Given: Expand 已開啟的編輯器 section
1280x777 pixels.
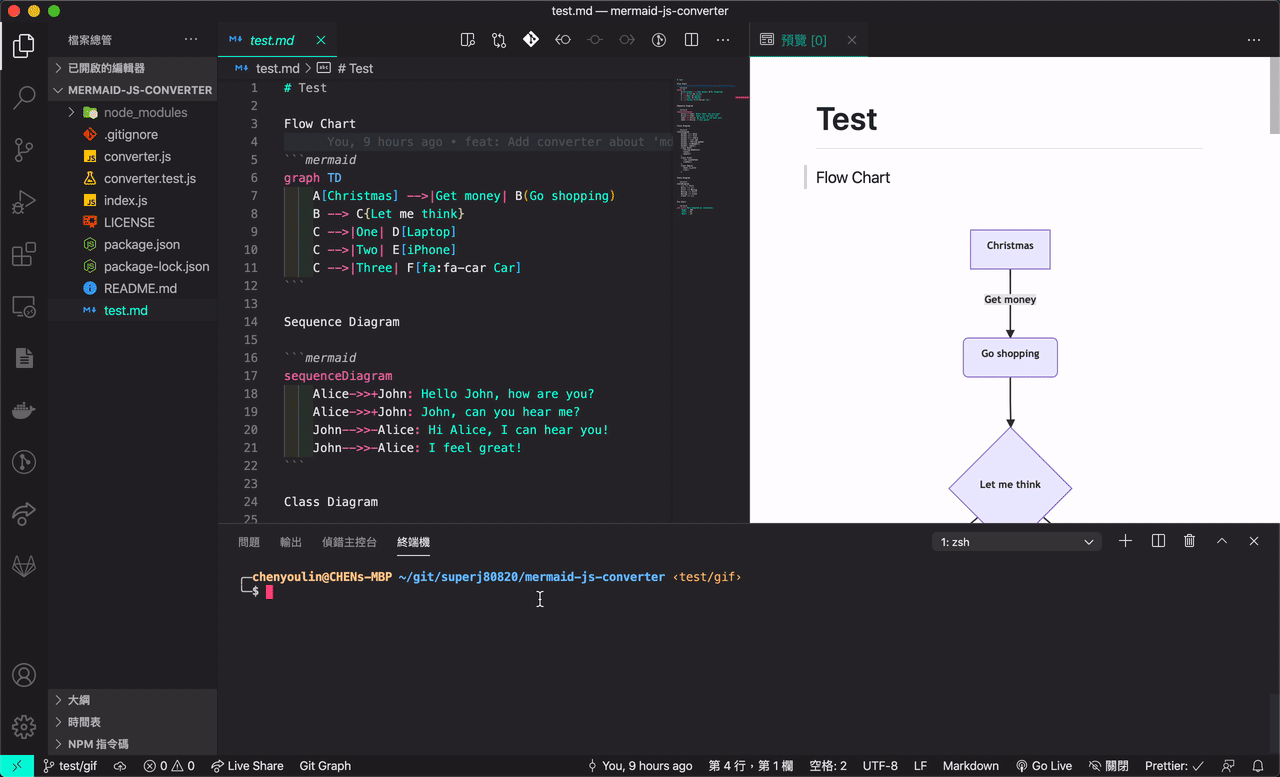Looking at the screenshot, I should (132, 68).
